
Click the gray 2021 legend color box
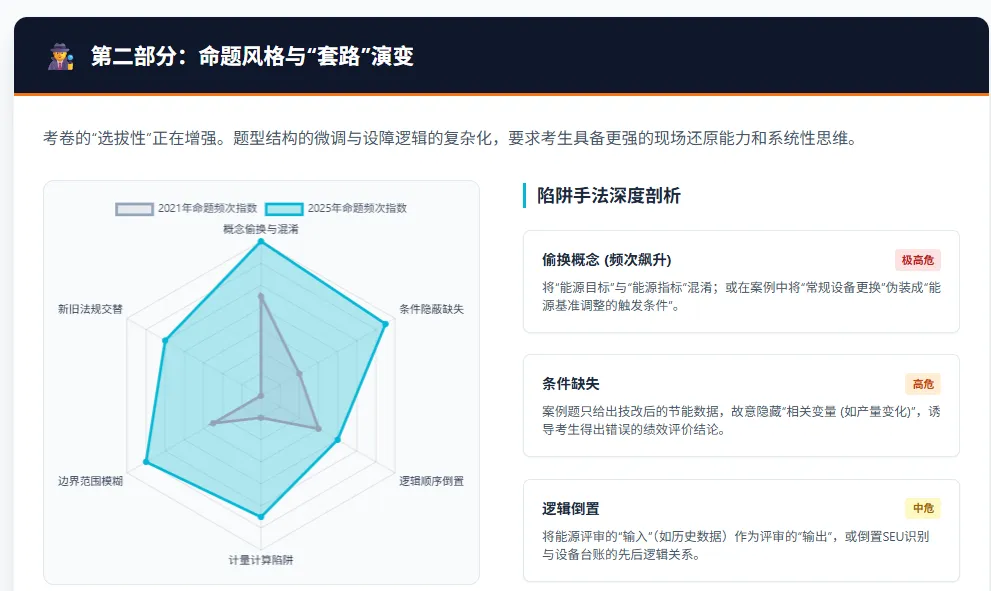135,209
